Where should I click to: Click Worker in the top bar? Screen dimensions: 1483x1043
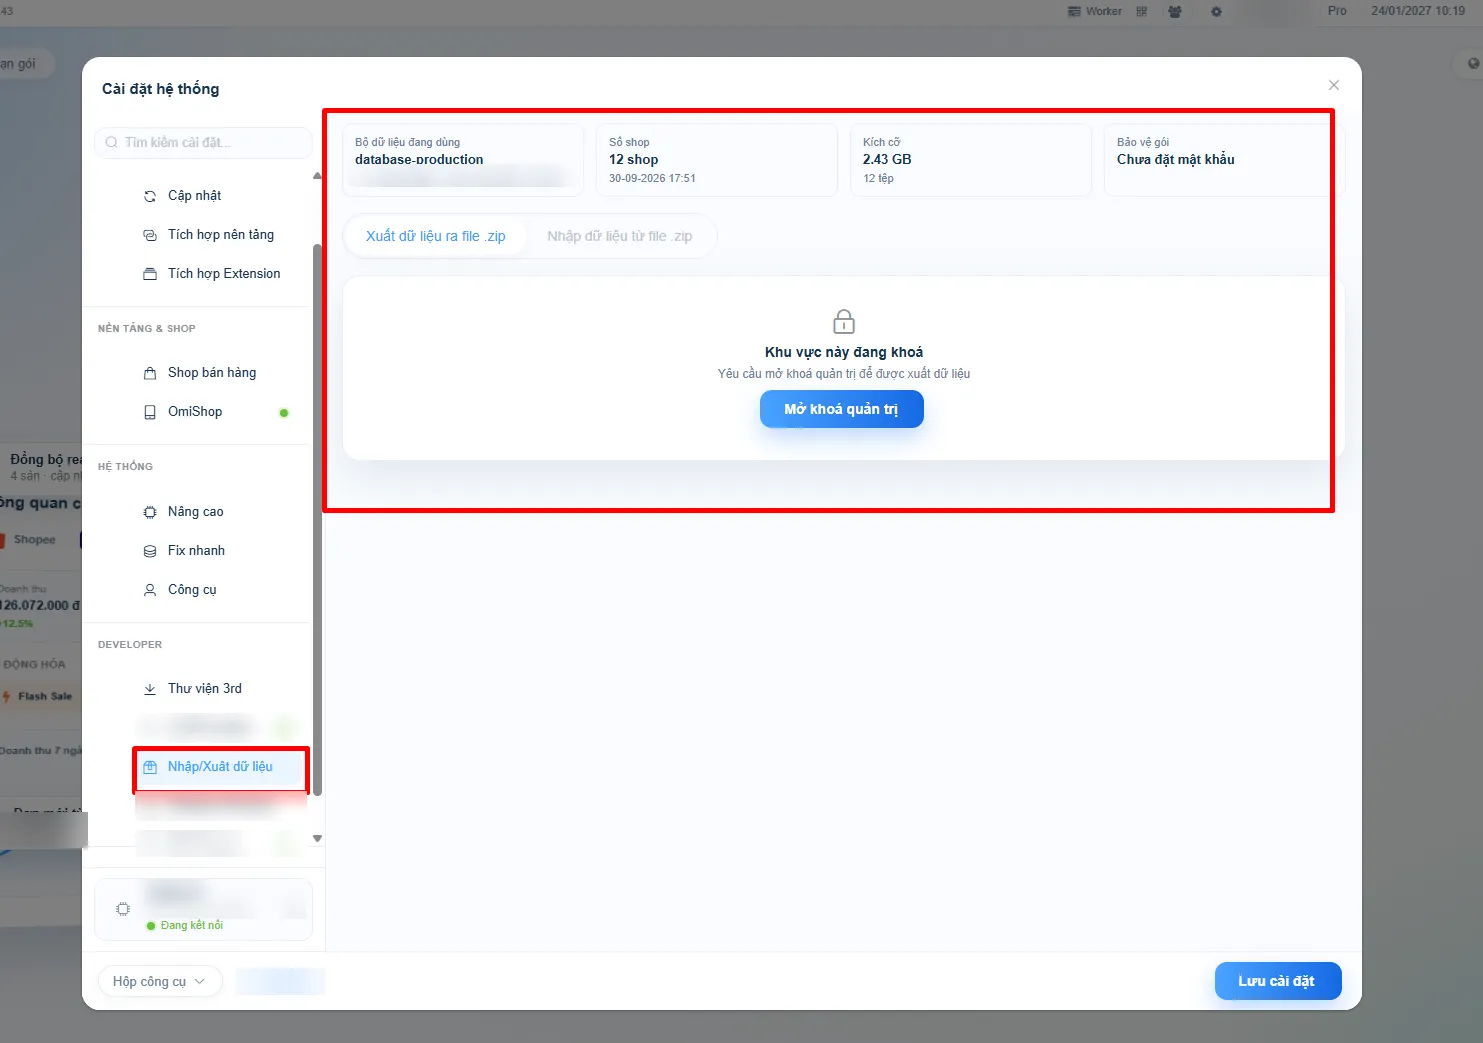[x=1095, y=11]
